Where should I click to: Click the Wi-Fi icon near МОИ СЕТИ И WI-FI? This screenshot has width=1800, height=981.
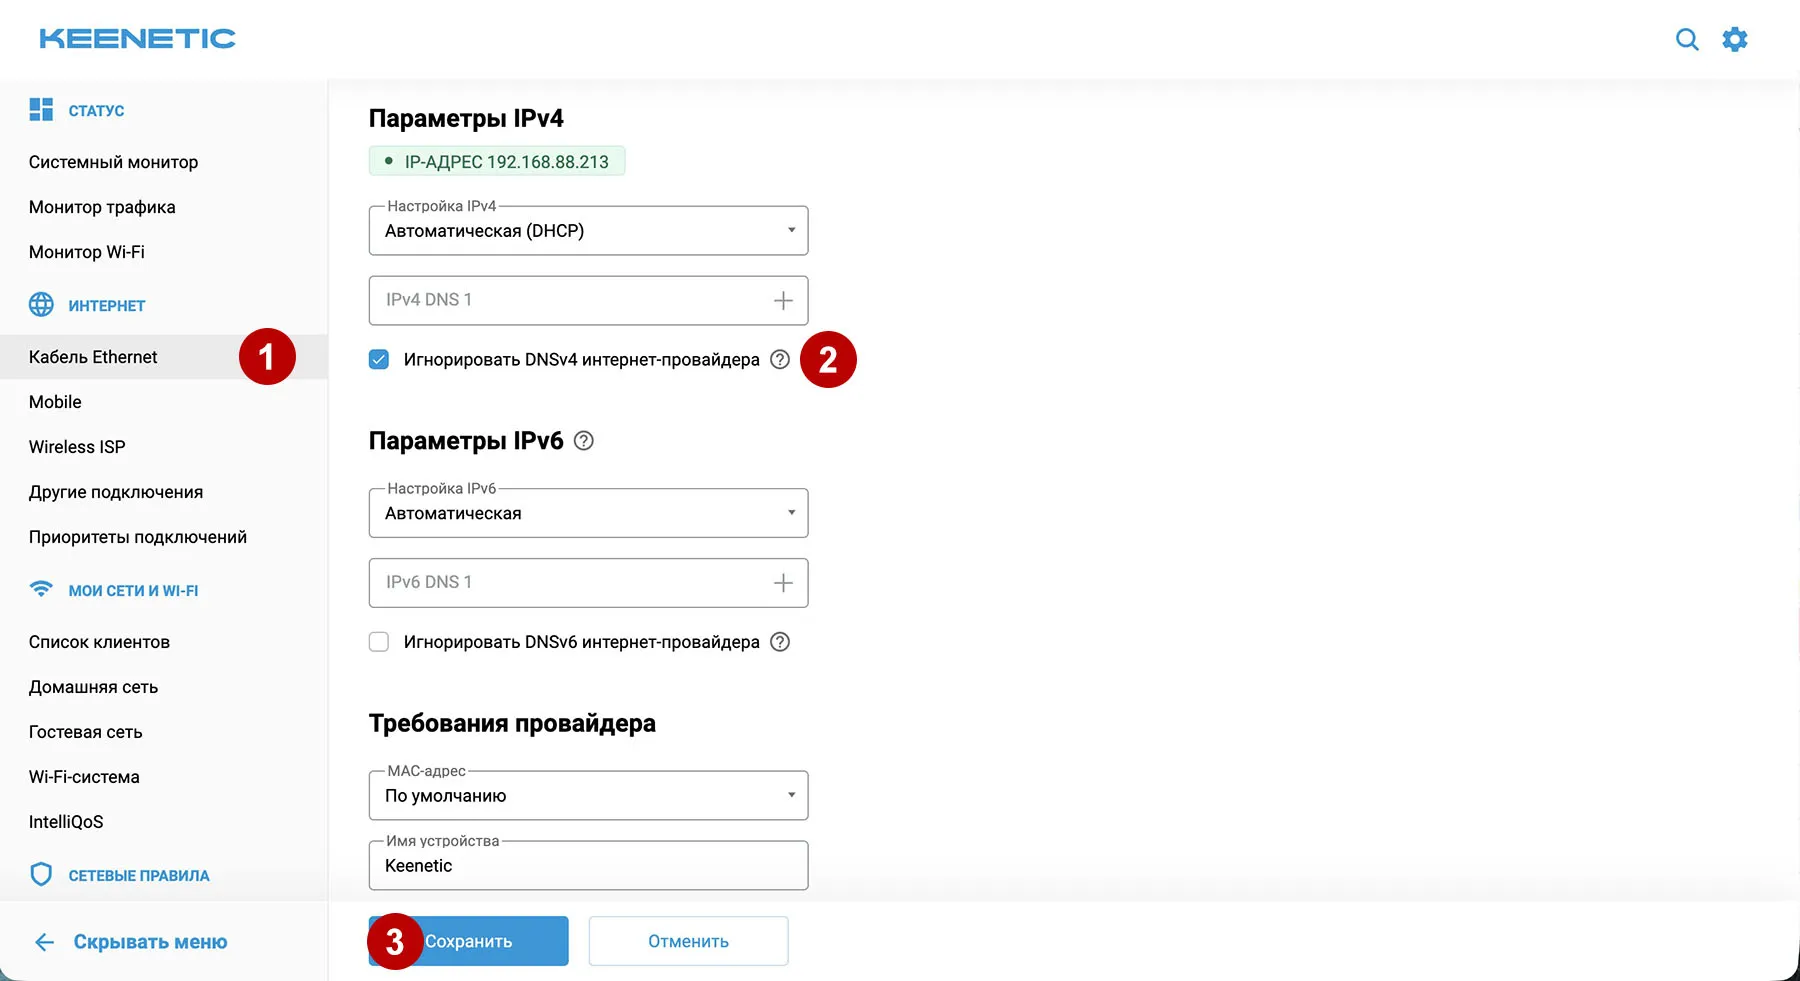[x=41, y=590]
